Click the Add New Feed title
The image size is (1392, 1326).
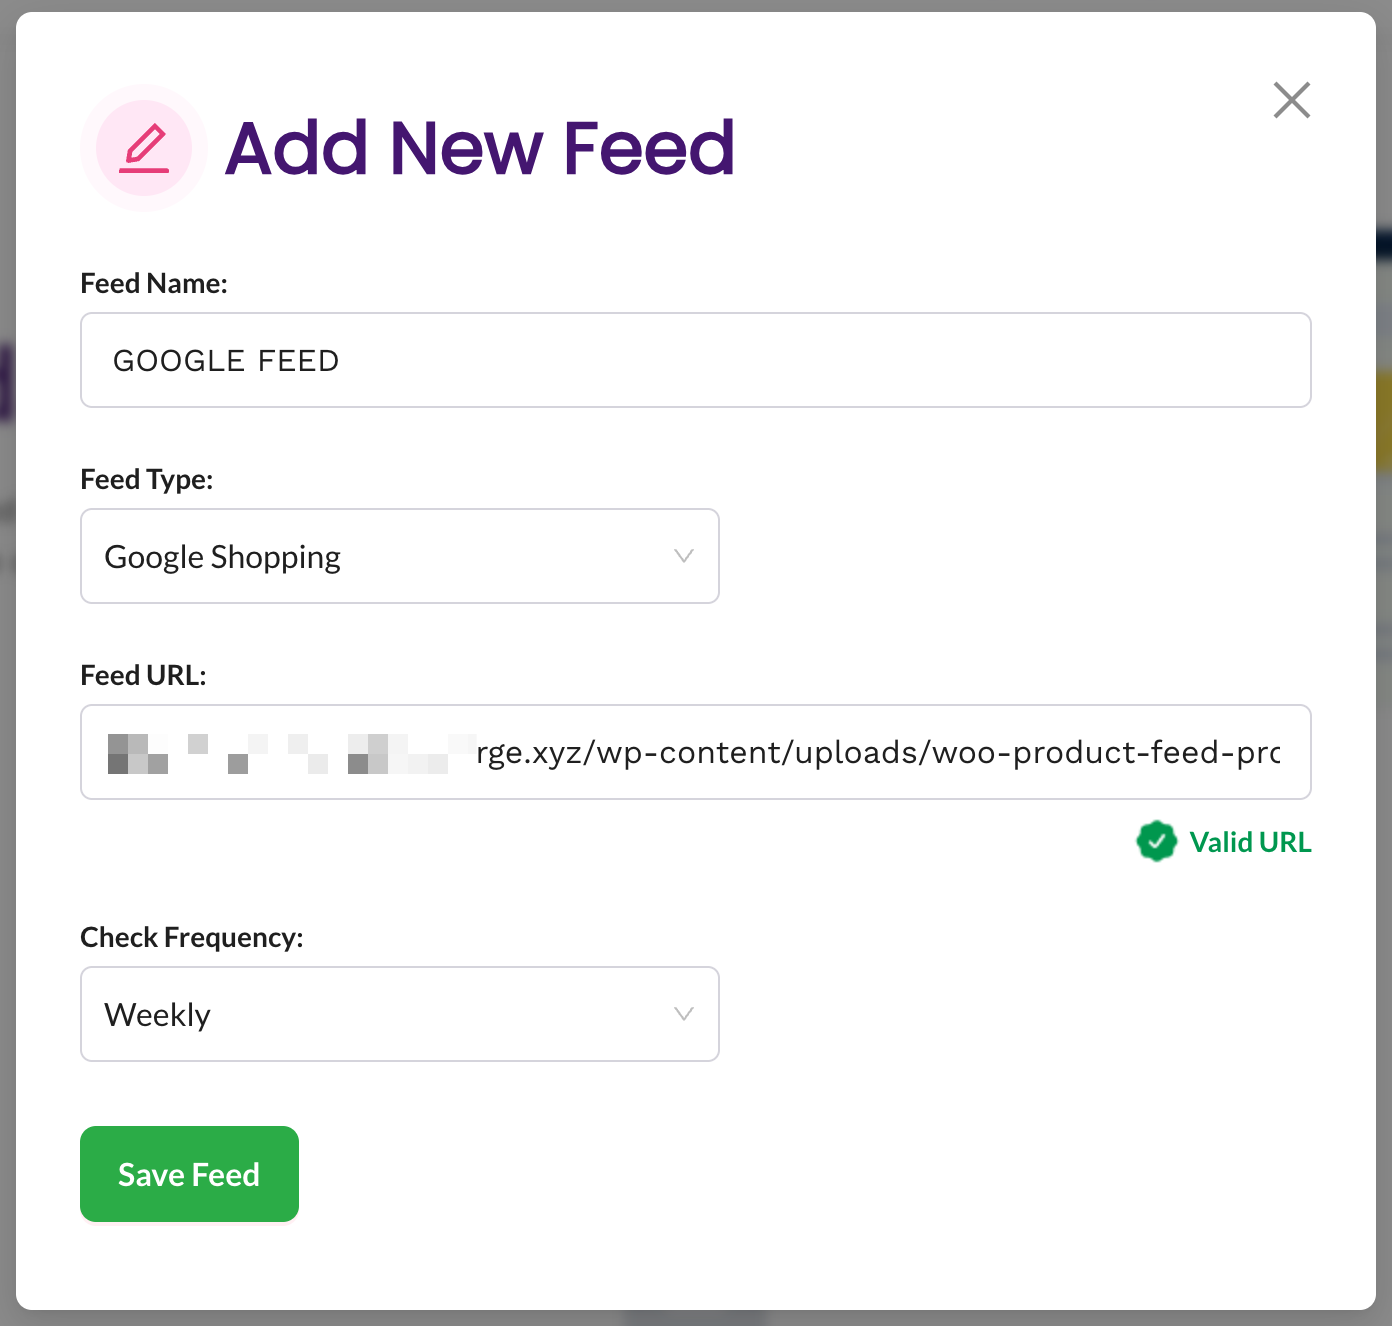click(x=480, y=148)
